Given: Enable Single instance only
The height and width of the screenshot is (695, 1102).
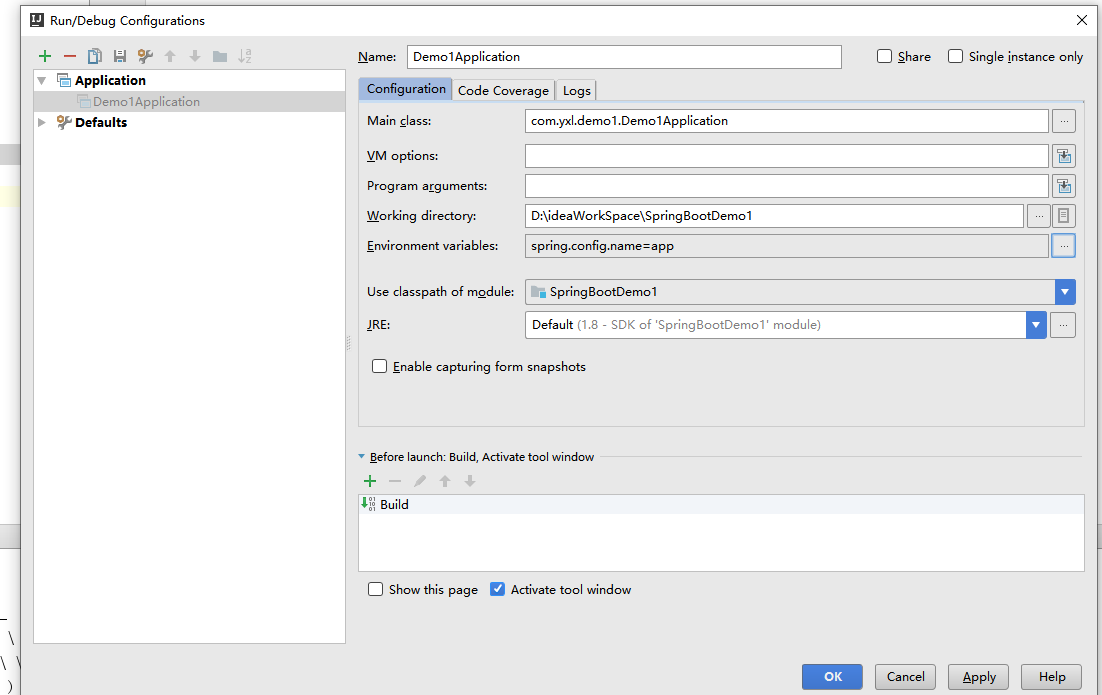Looking at the screenshot, I should 955,56.
